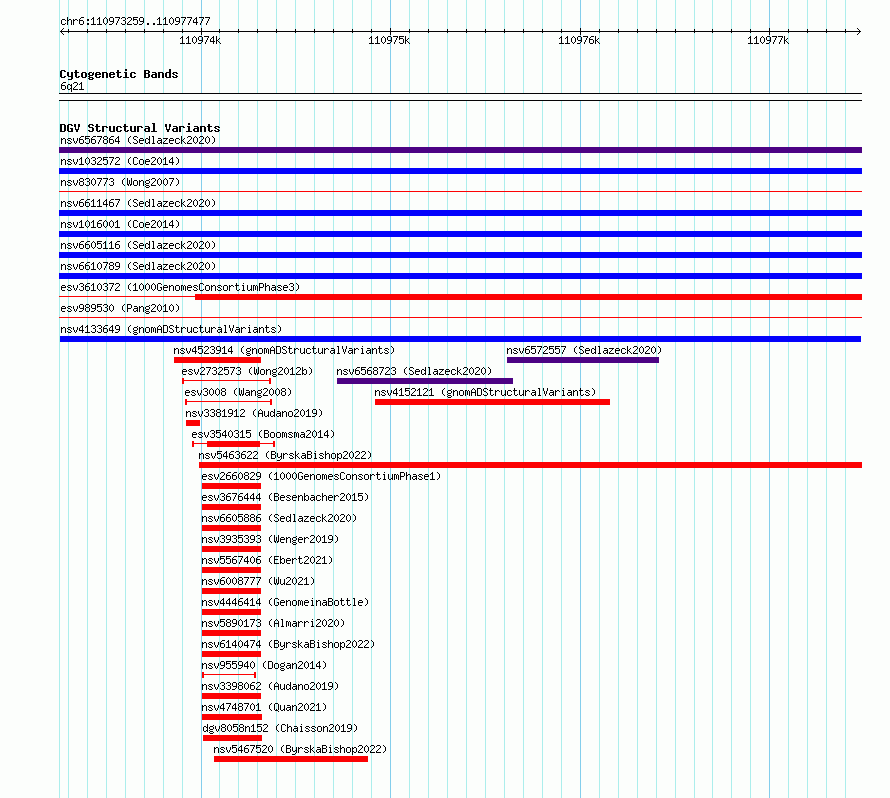Select nsv4133649 (gnomADStructuralVariants) label
The height and width of the screenshot is (798, 890).
tap(171, 329)
